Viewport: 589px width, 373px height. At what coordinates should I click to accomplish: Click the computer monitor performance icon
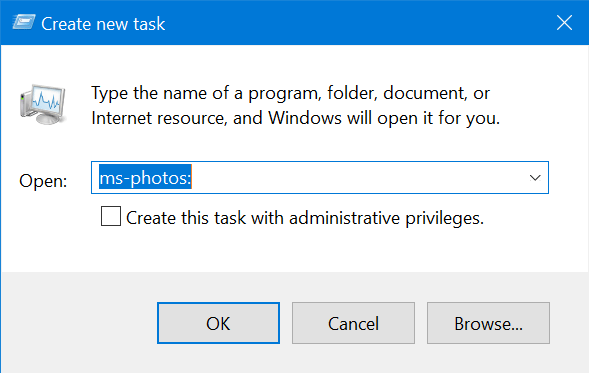pos(43,104)
